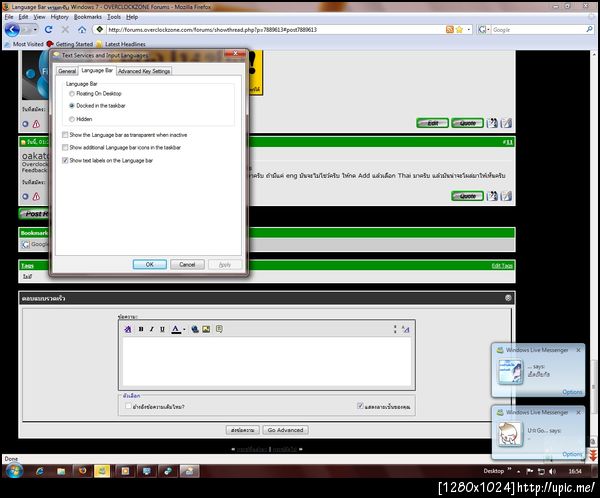
Task: Toggle Bold in the reply editor
Action: pos(141,329)
